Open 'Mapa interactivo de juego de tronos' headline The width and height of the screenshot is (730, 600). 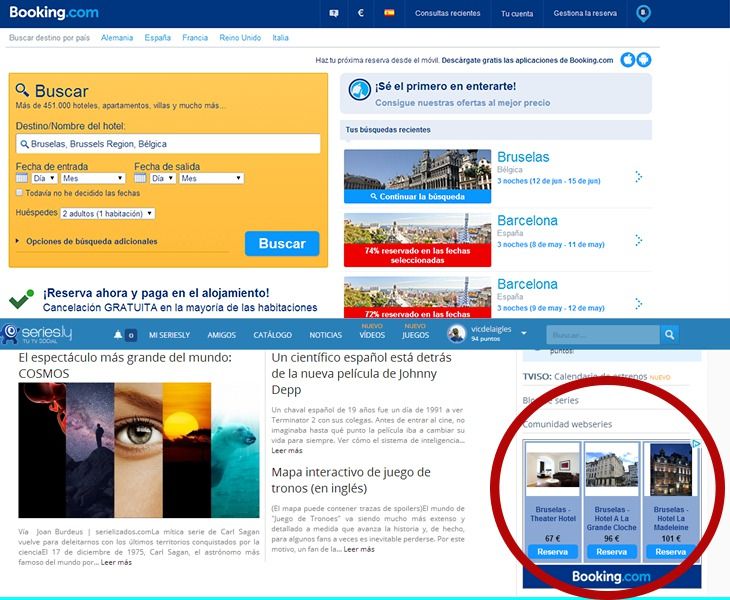tap(351, 480)
